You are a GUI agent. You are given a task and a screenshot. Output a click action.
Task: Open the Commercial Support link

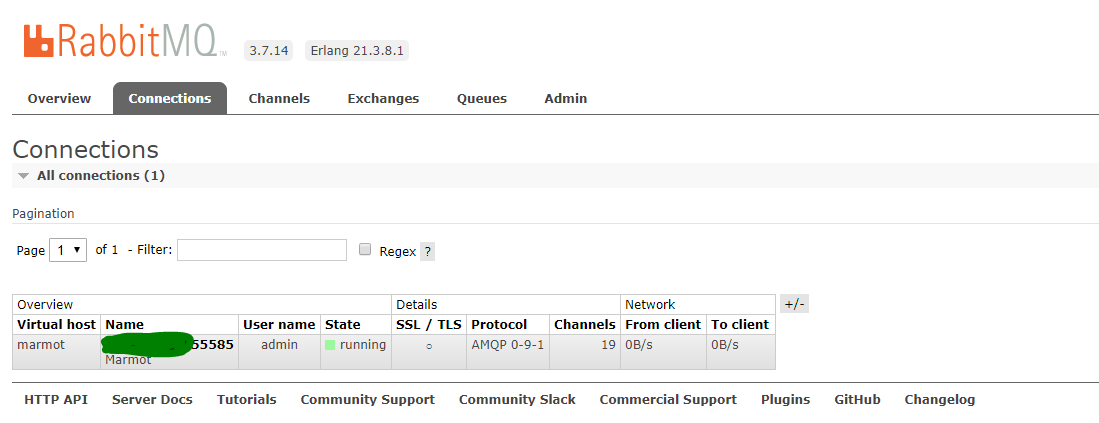(x=668, y=400)
